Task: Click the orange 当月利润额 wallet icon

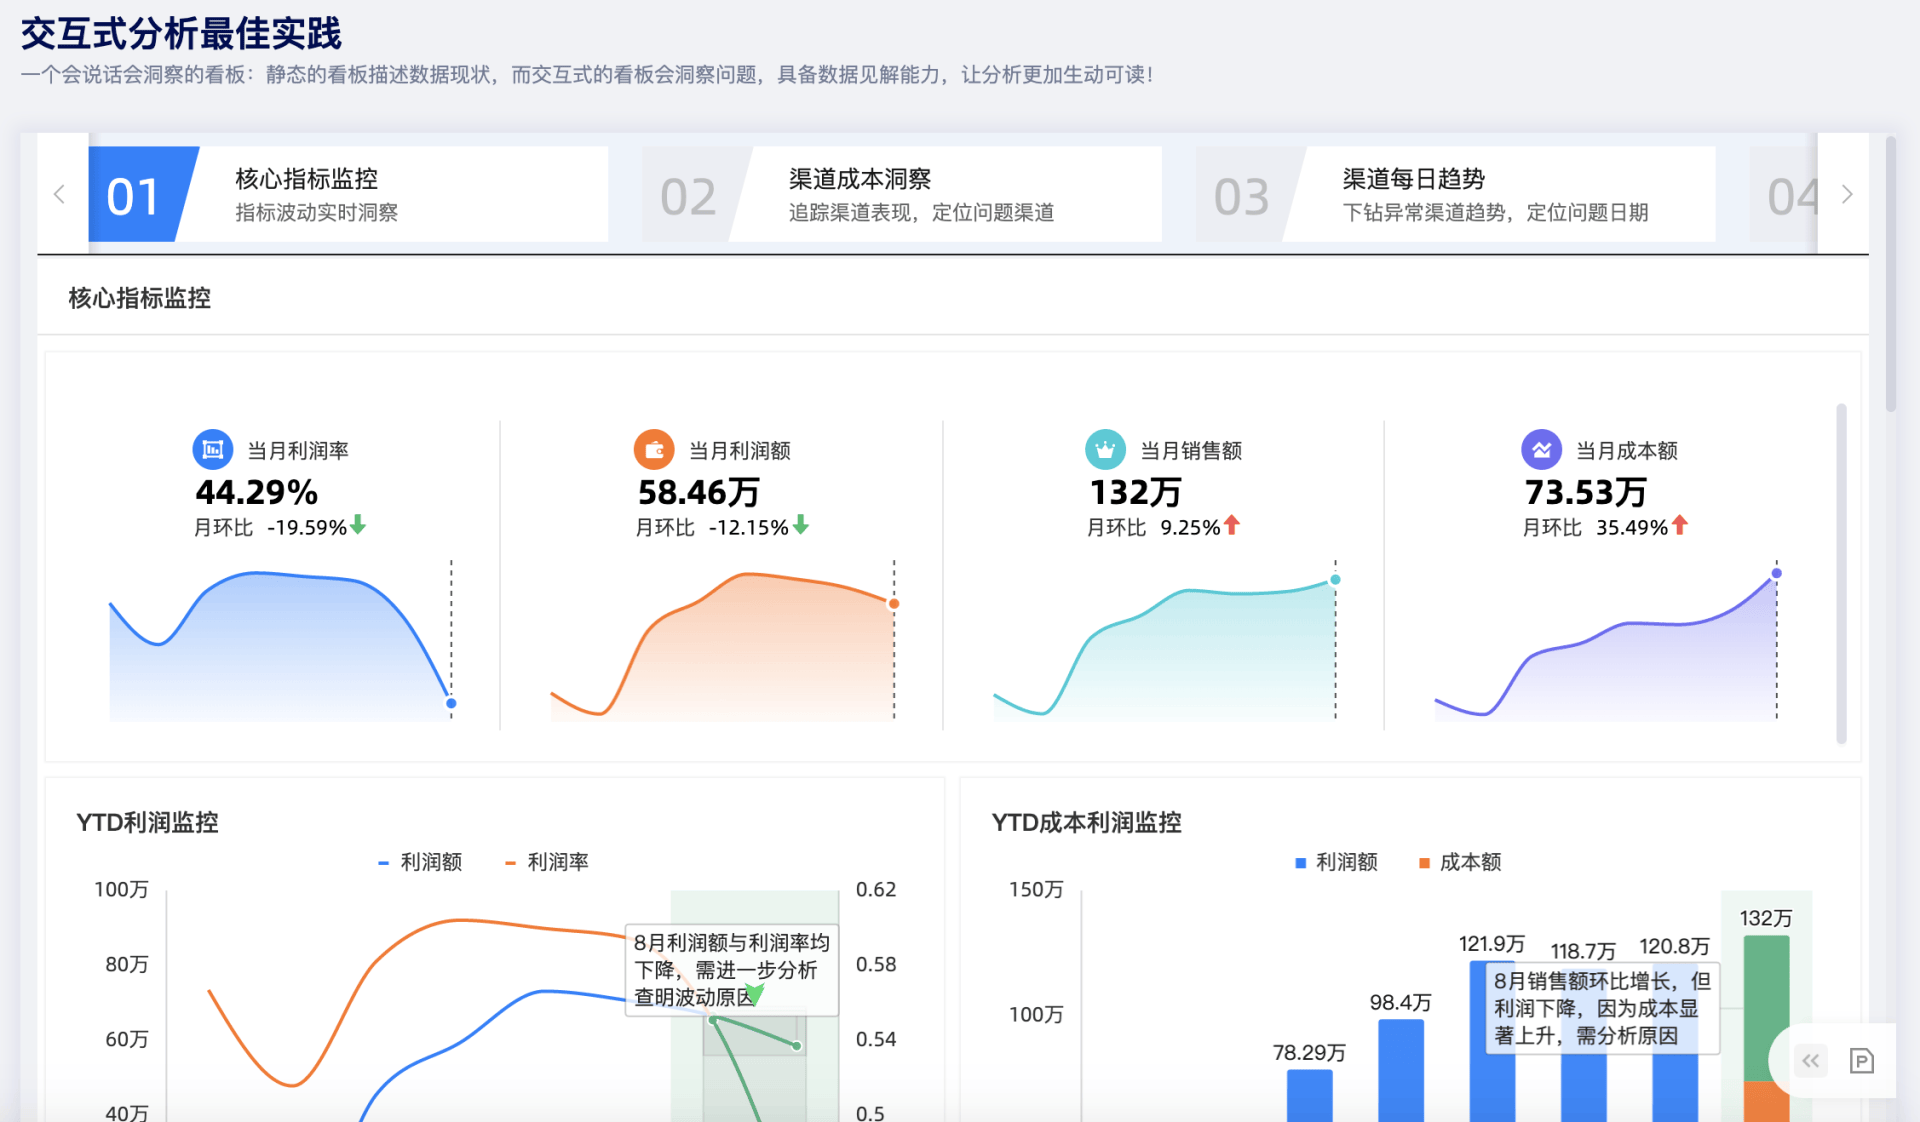Action: (x=654, y=450)
